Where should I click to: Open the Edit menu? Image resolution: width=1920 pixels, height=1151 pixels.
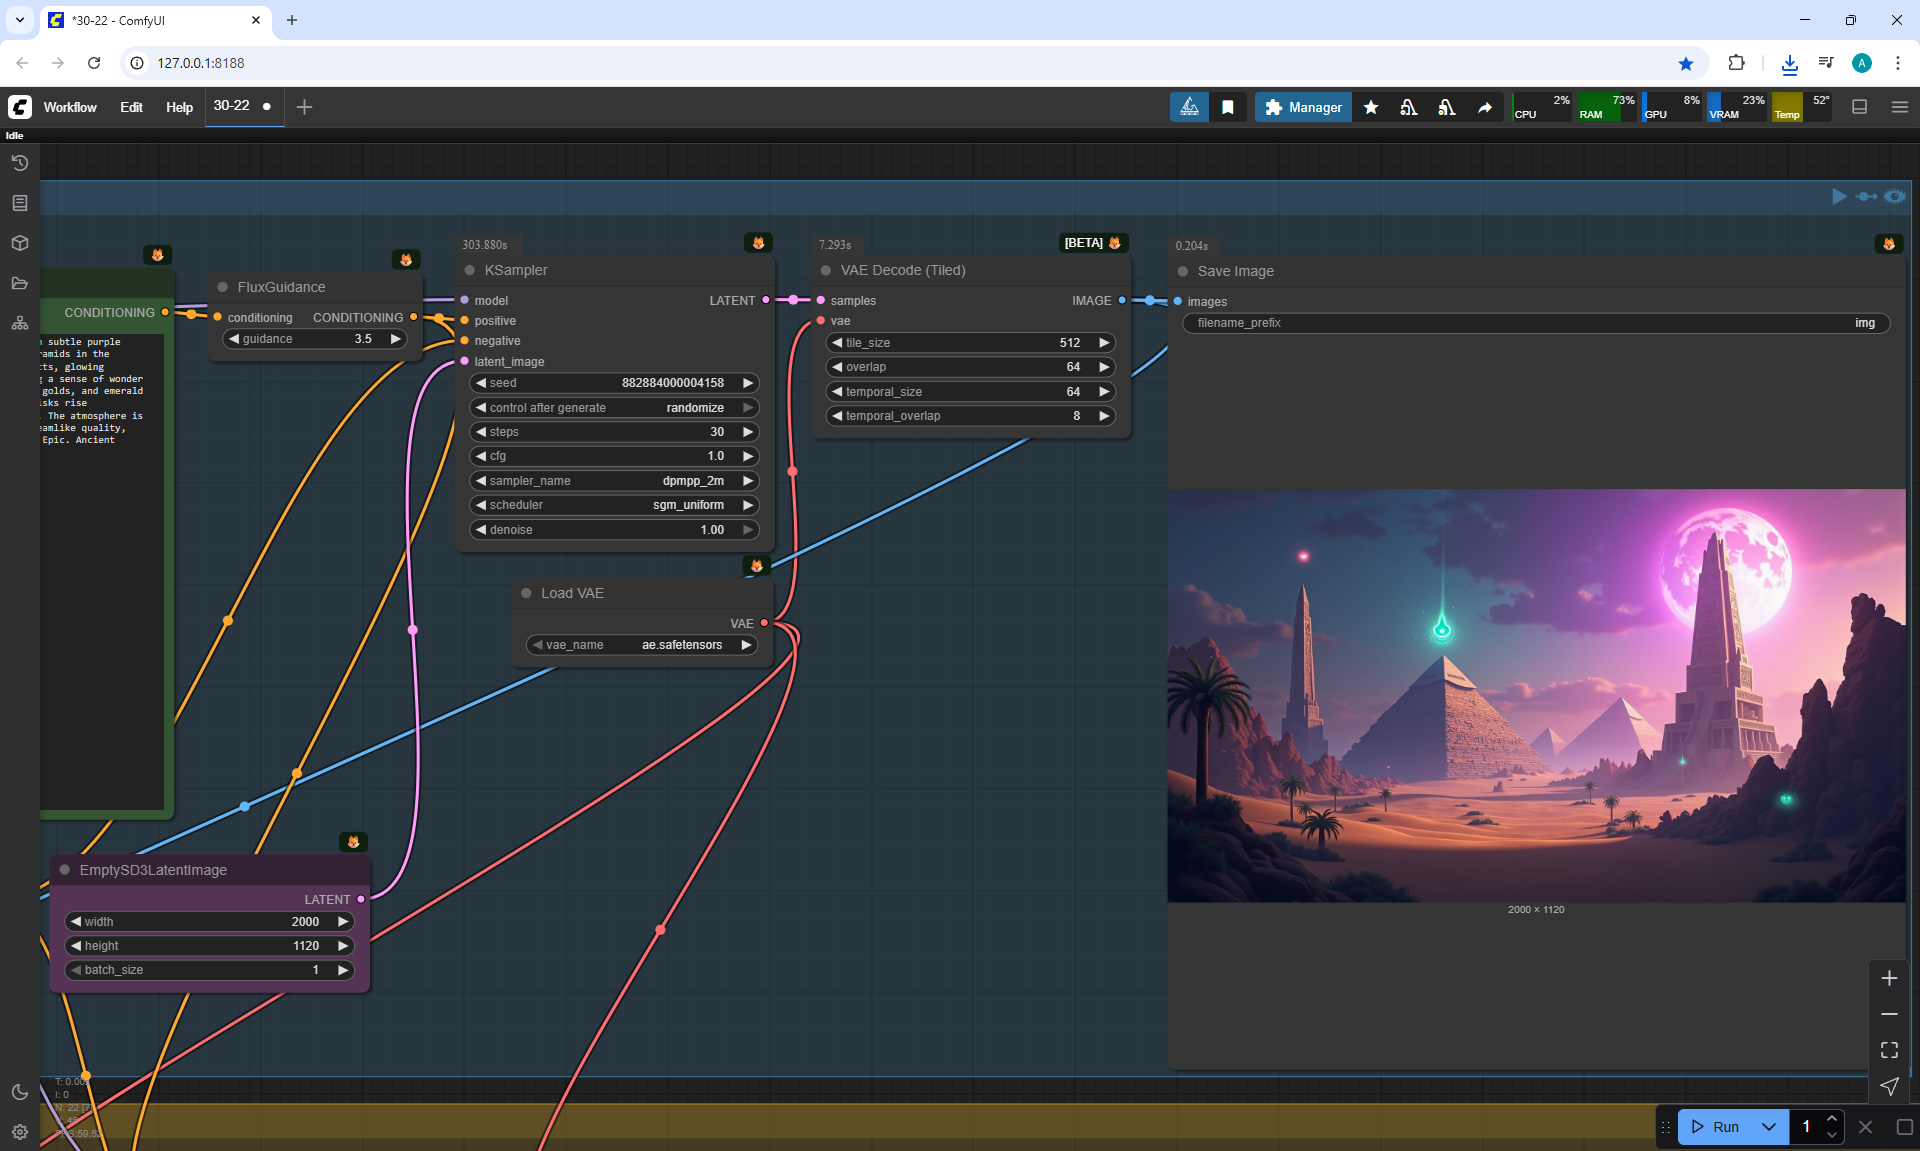tap(131, 107)
